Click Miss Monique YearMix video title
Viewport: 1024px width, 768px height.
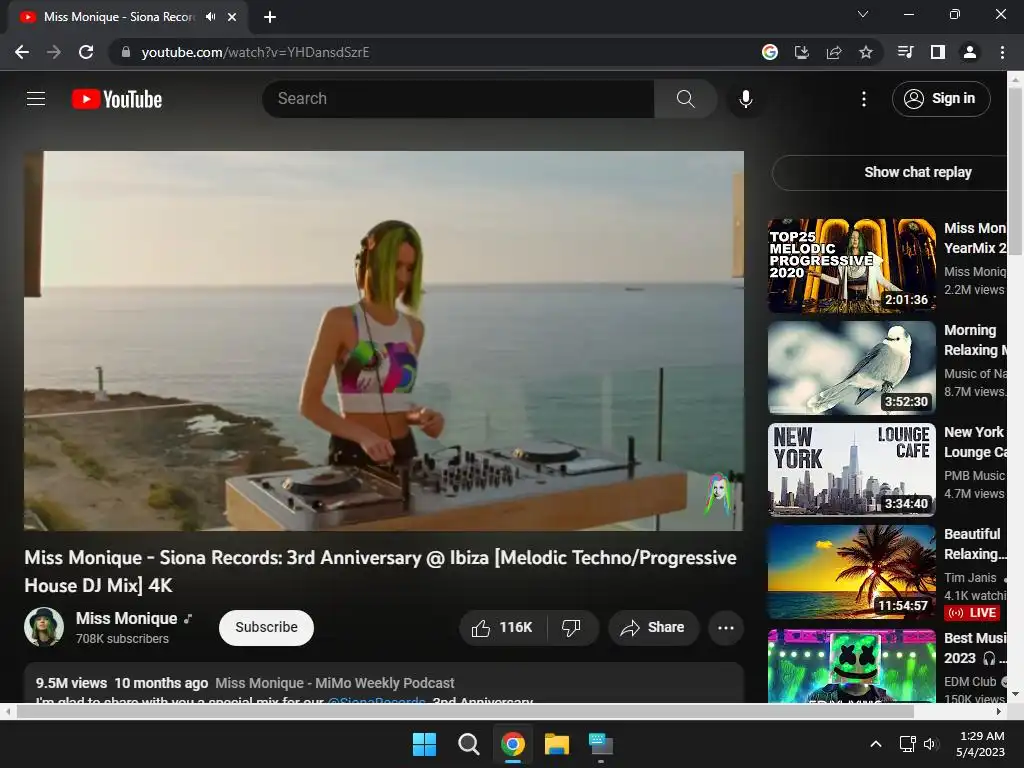point(975,238)
